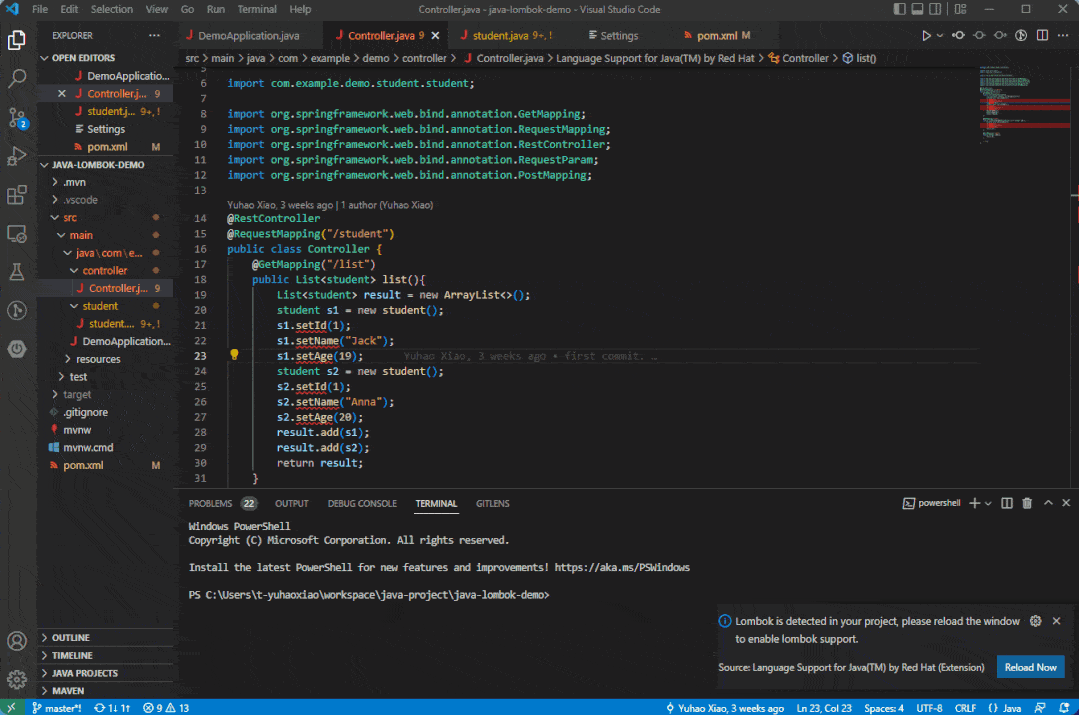
Task: Open the Extensions view
Action: (17, 195)
